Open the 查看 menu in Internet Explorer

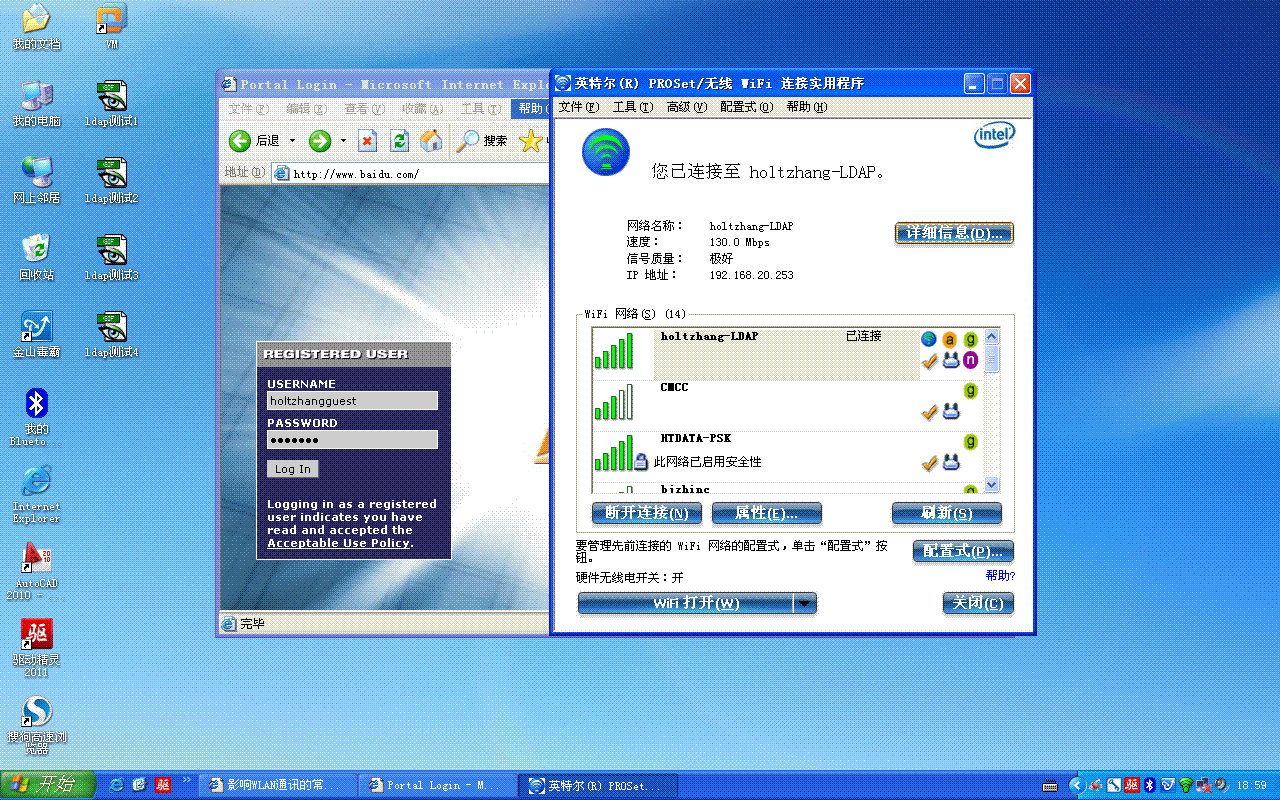click(x=364, y=109)
